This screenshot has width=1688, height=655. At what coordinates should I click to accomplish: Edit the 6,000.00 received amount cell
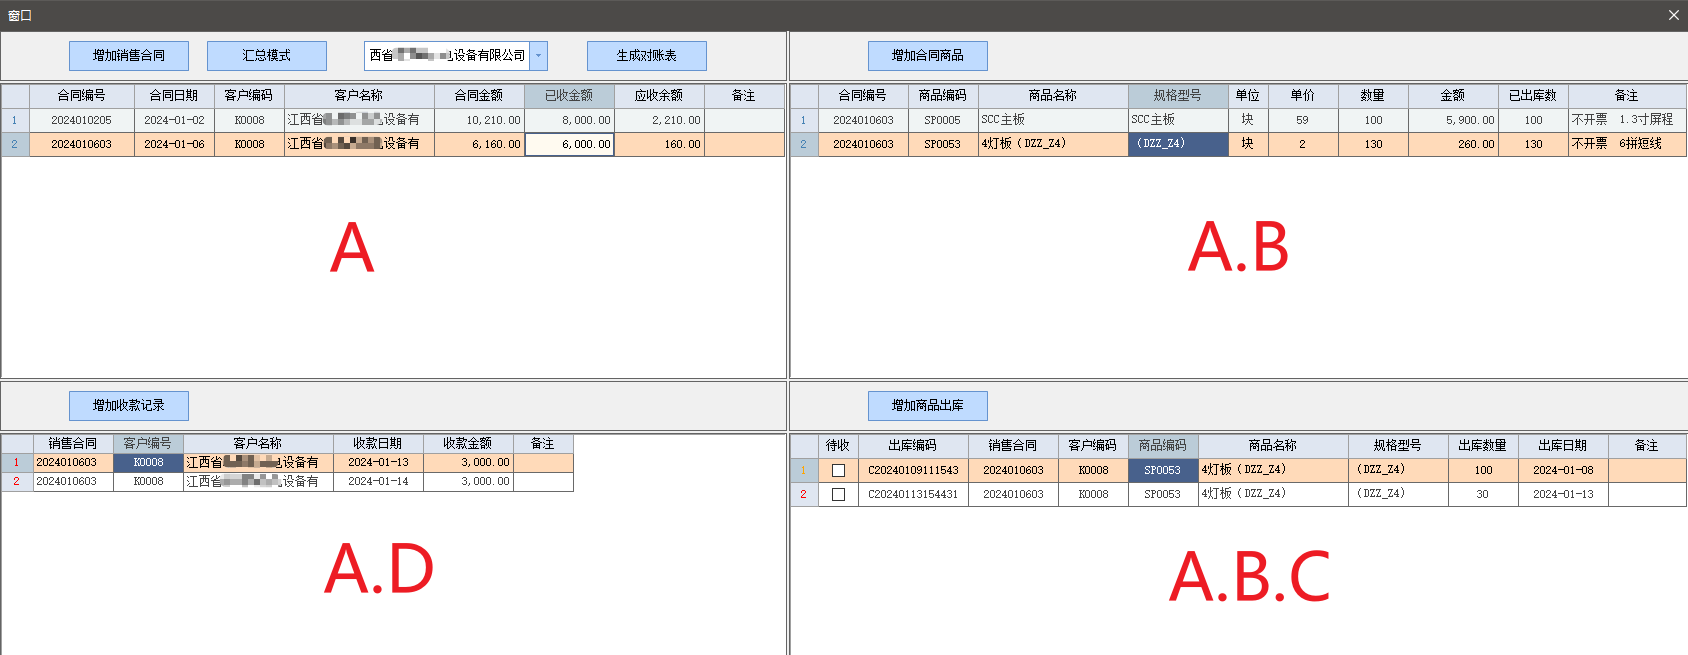pos(569,144)
